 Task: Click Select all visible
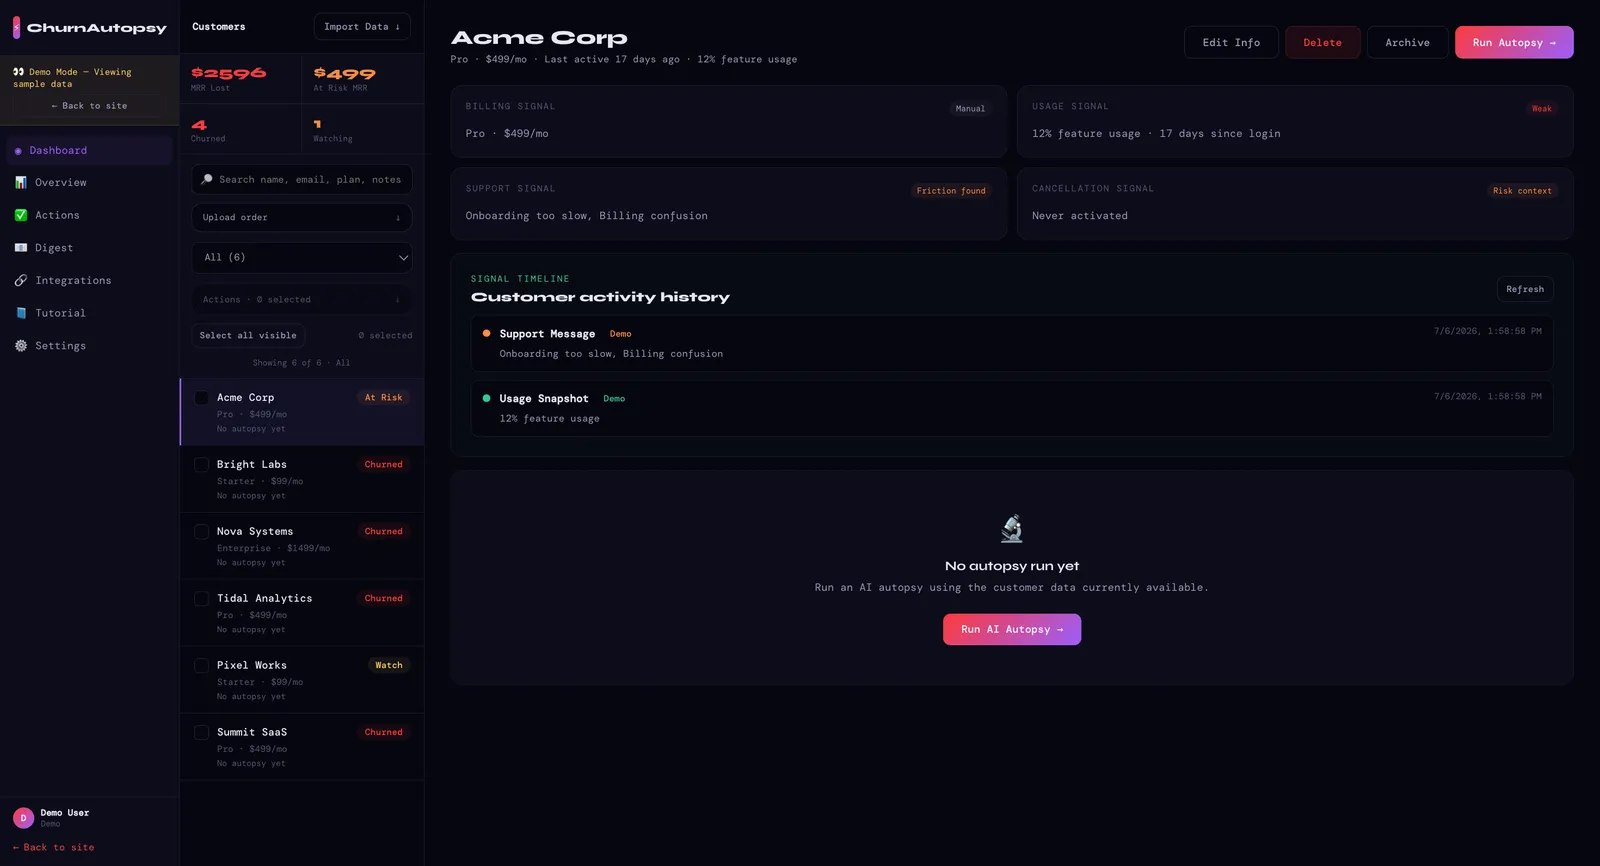(x=248, y=336)
